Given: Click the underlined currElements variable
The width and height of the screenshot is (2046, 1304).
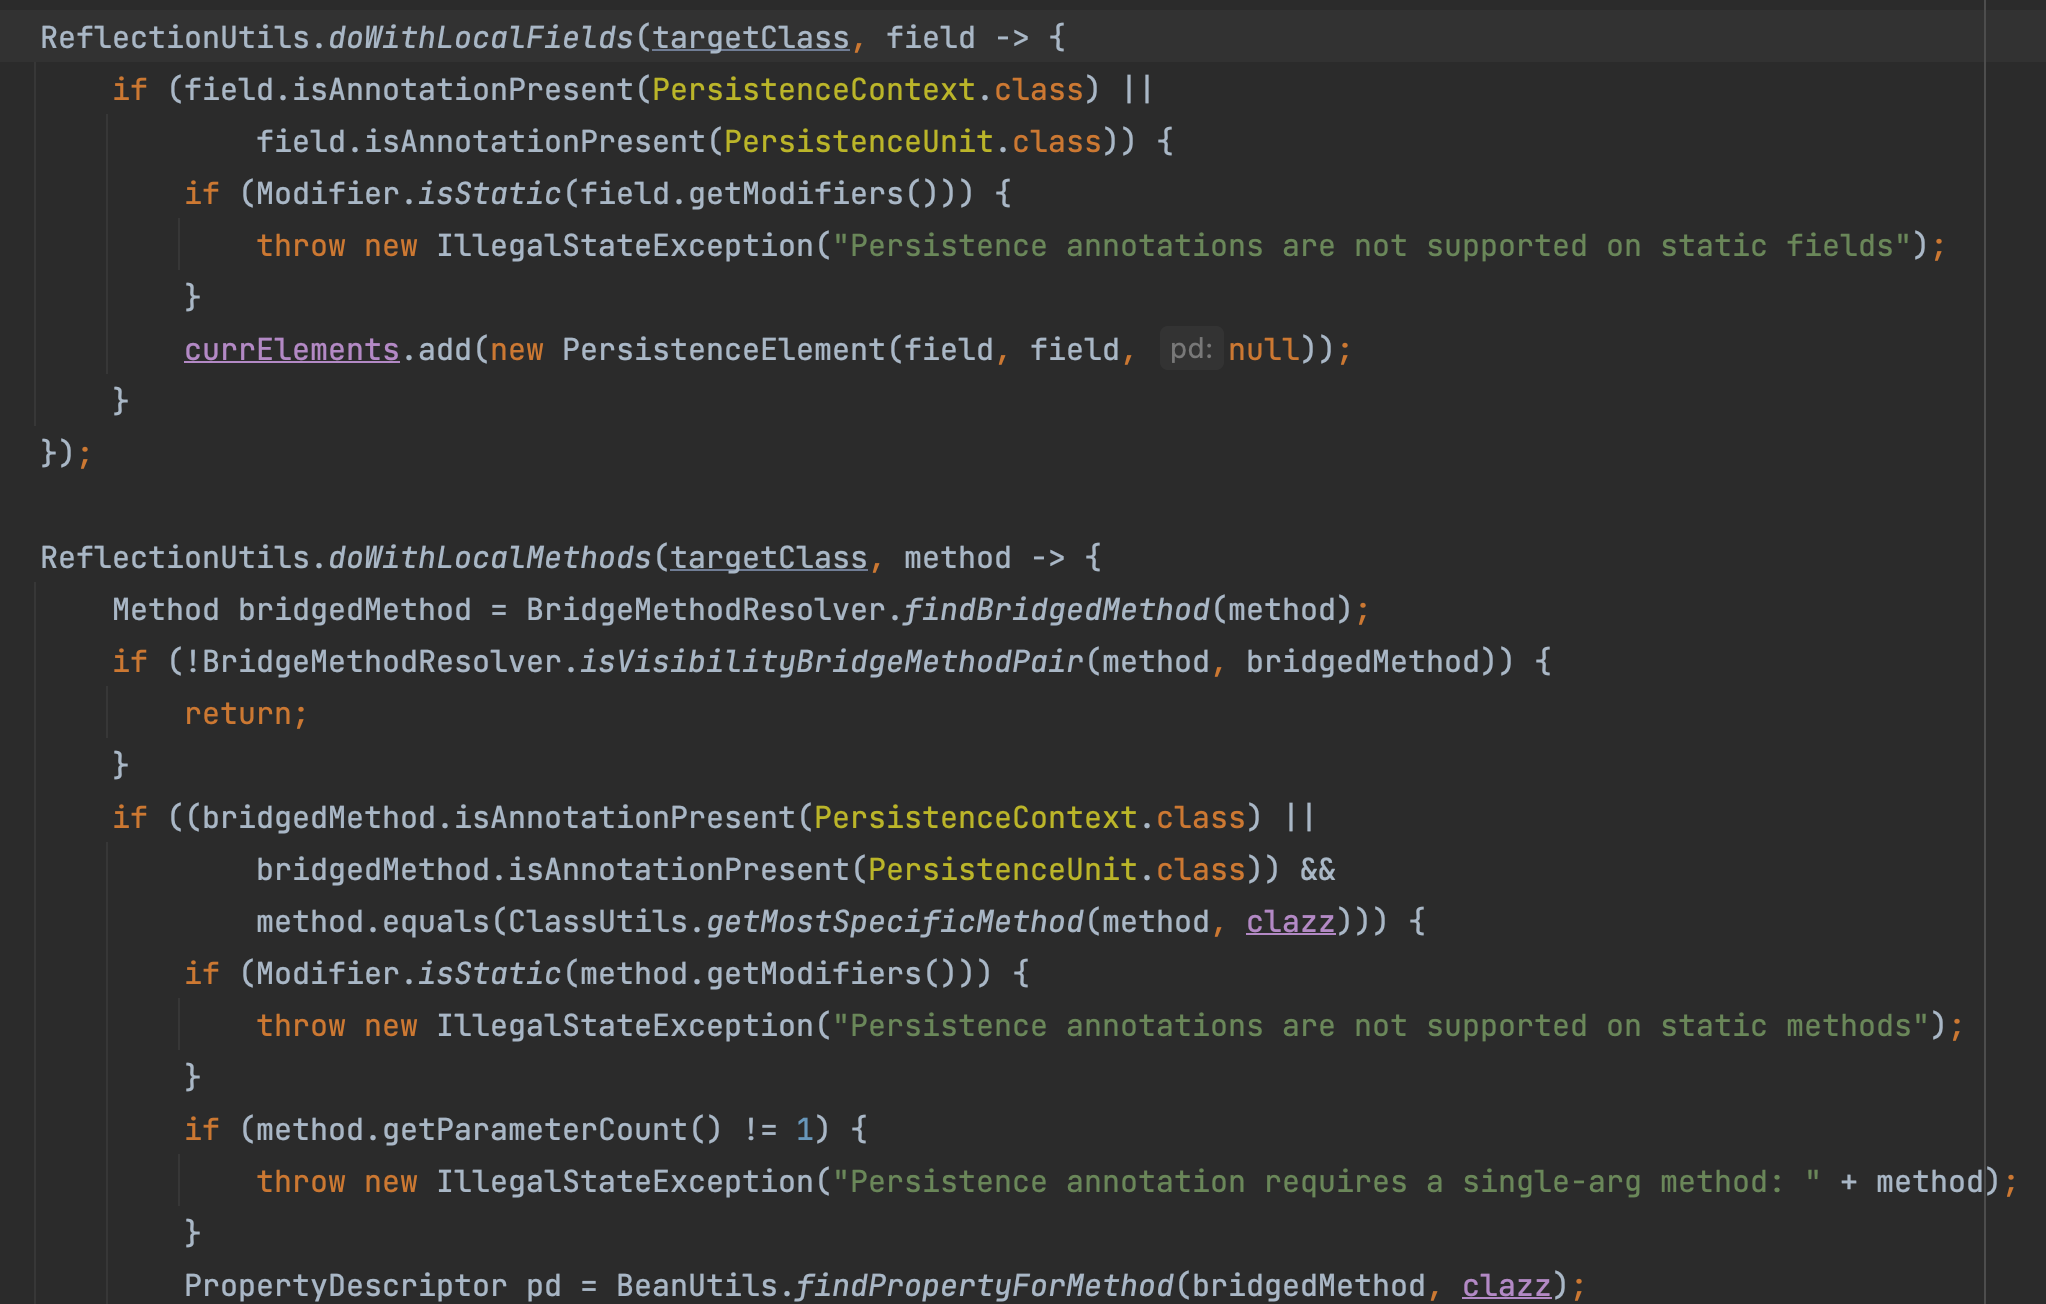Looking at the screenshot, I should point(291,349).
